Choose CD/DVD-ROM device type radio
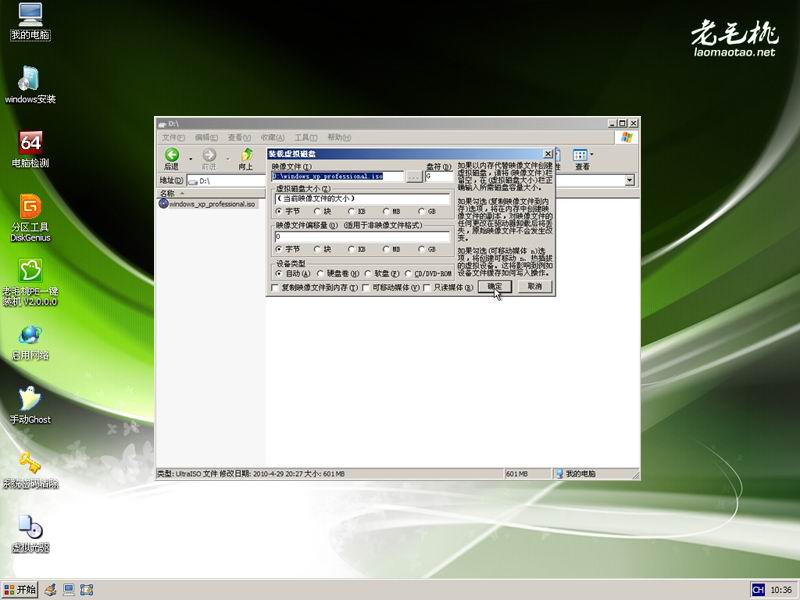800x600 pixels. (x=408, y=274)
